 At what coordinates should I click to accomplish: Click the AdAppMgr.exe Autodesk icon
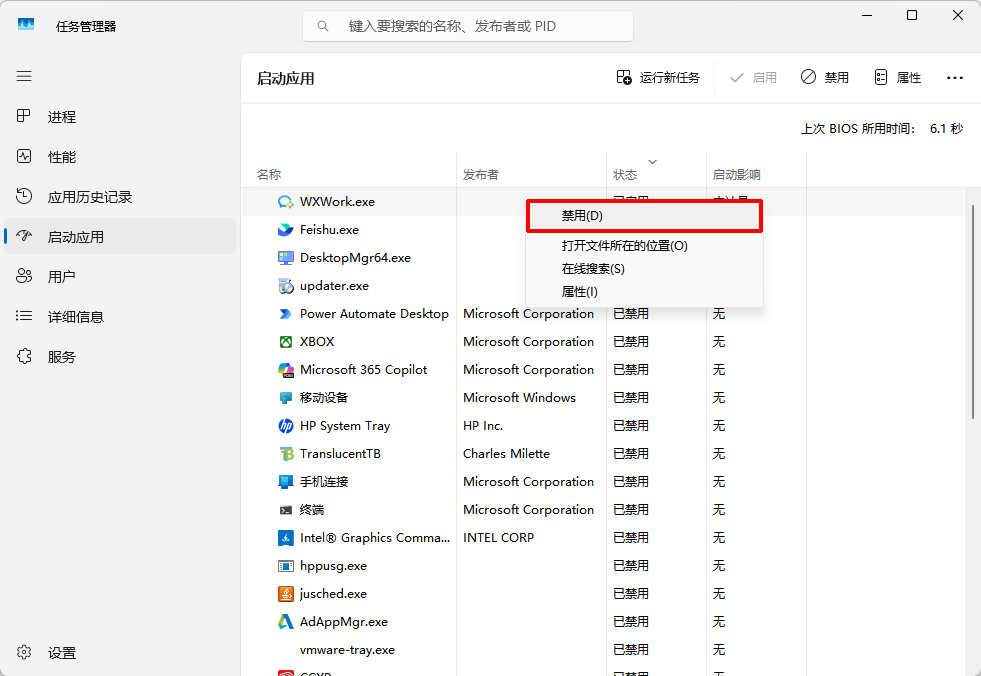pyautogui.click(x=285, y=622)
